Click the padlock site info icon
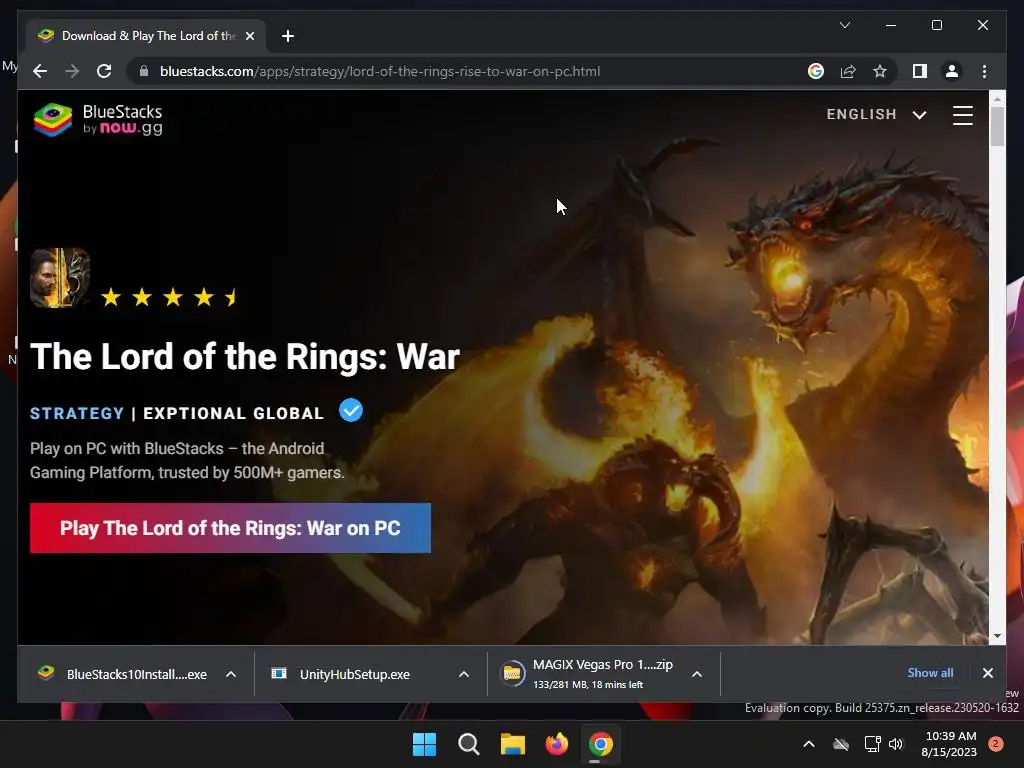1024x768 pixels. pos(144,71)
